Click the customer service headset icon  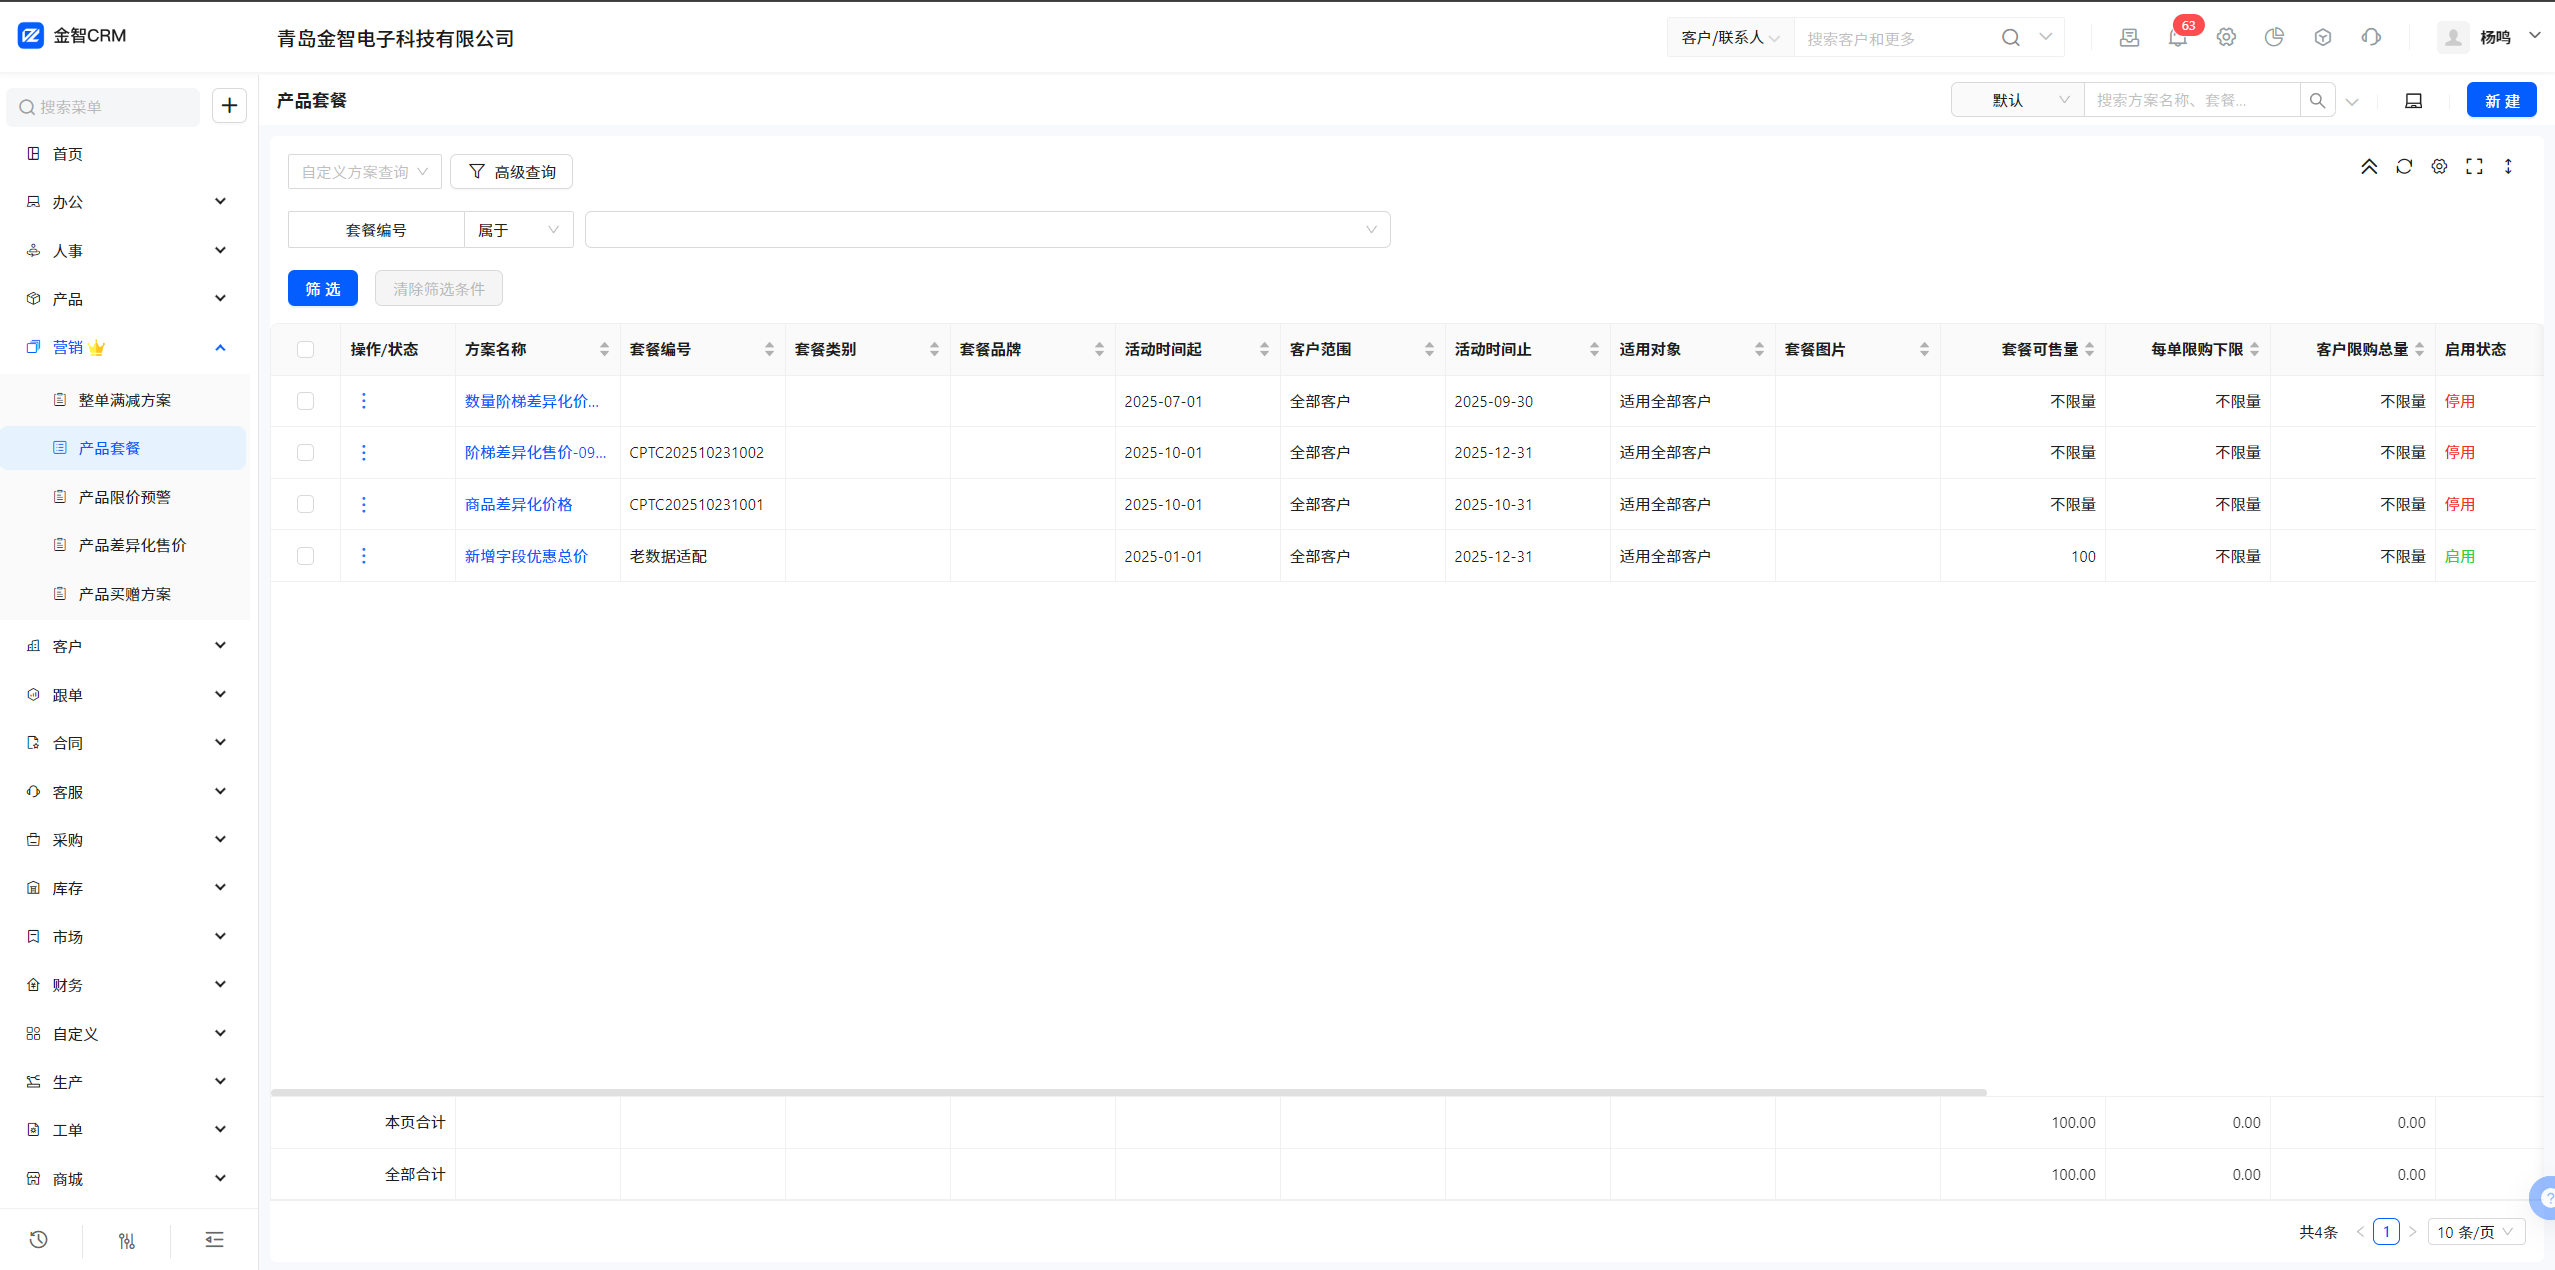pos(2371,38)
